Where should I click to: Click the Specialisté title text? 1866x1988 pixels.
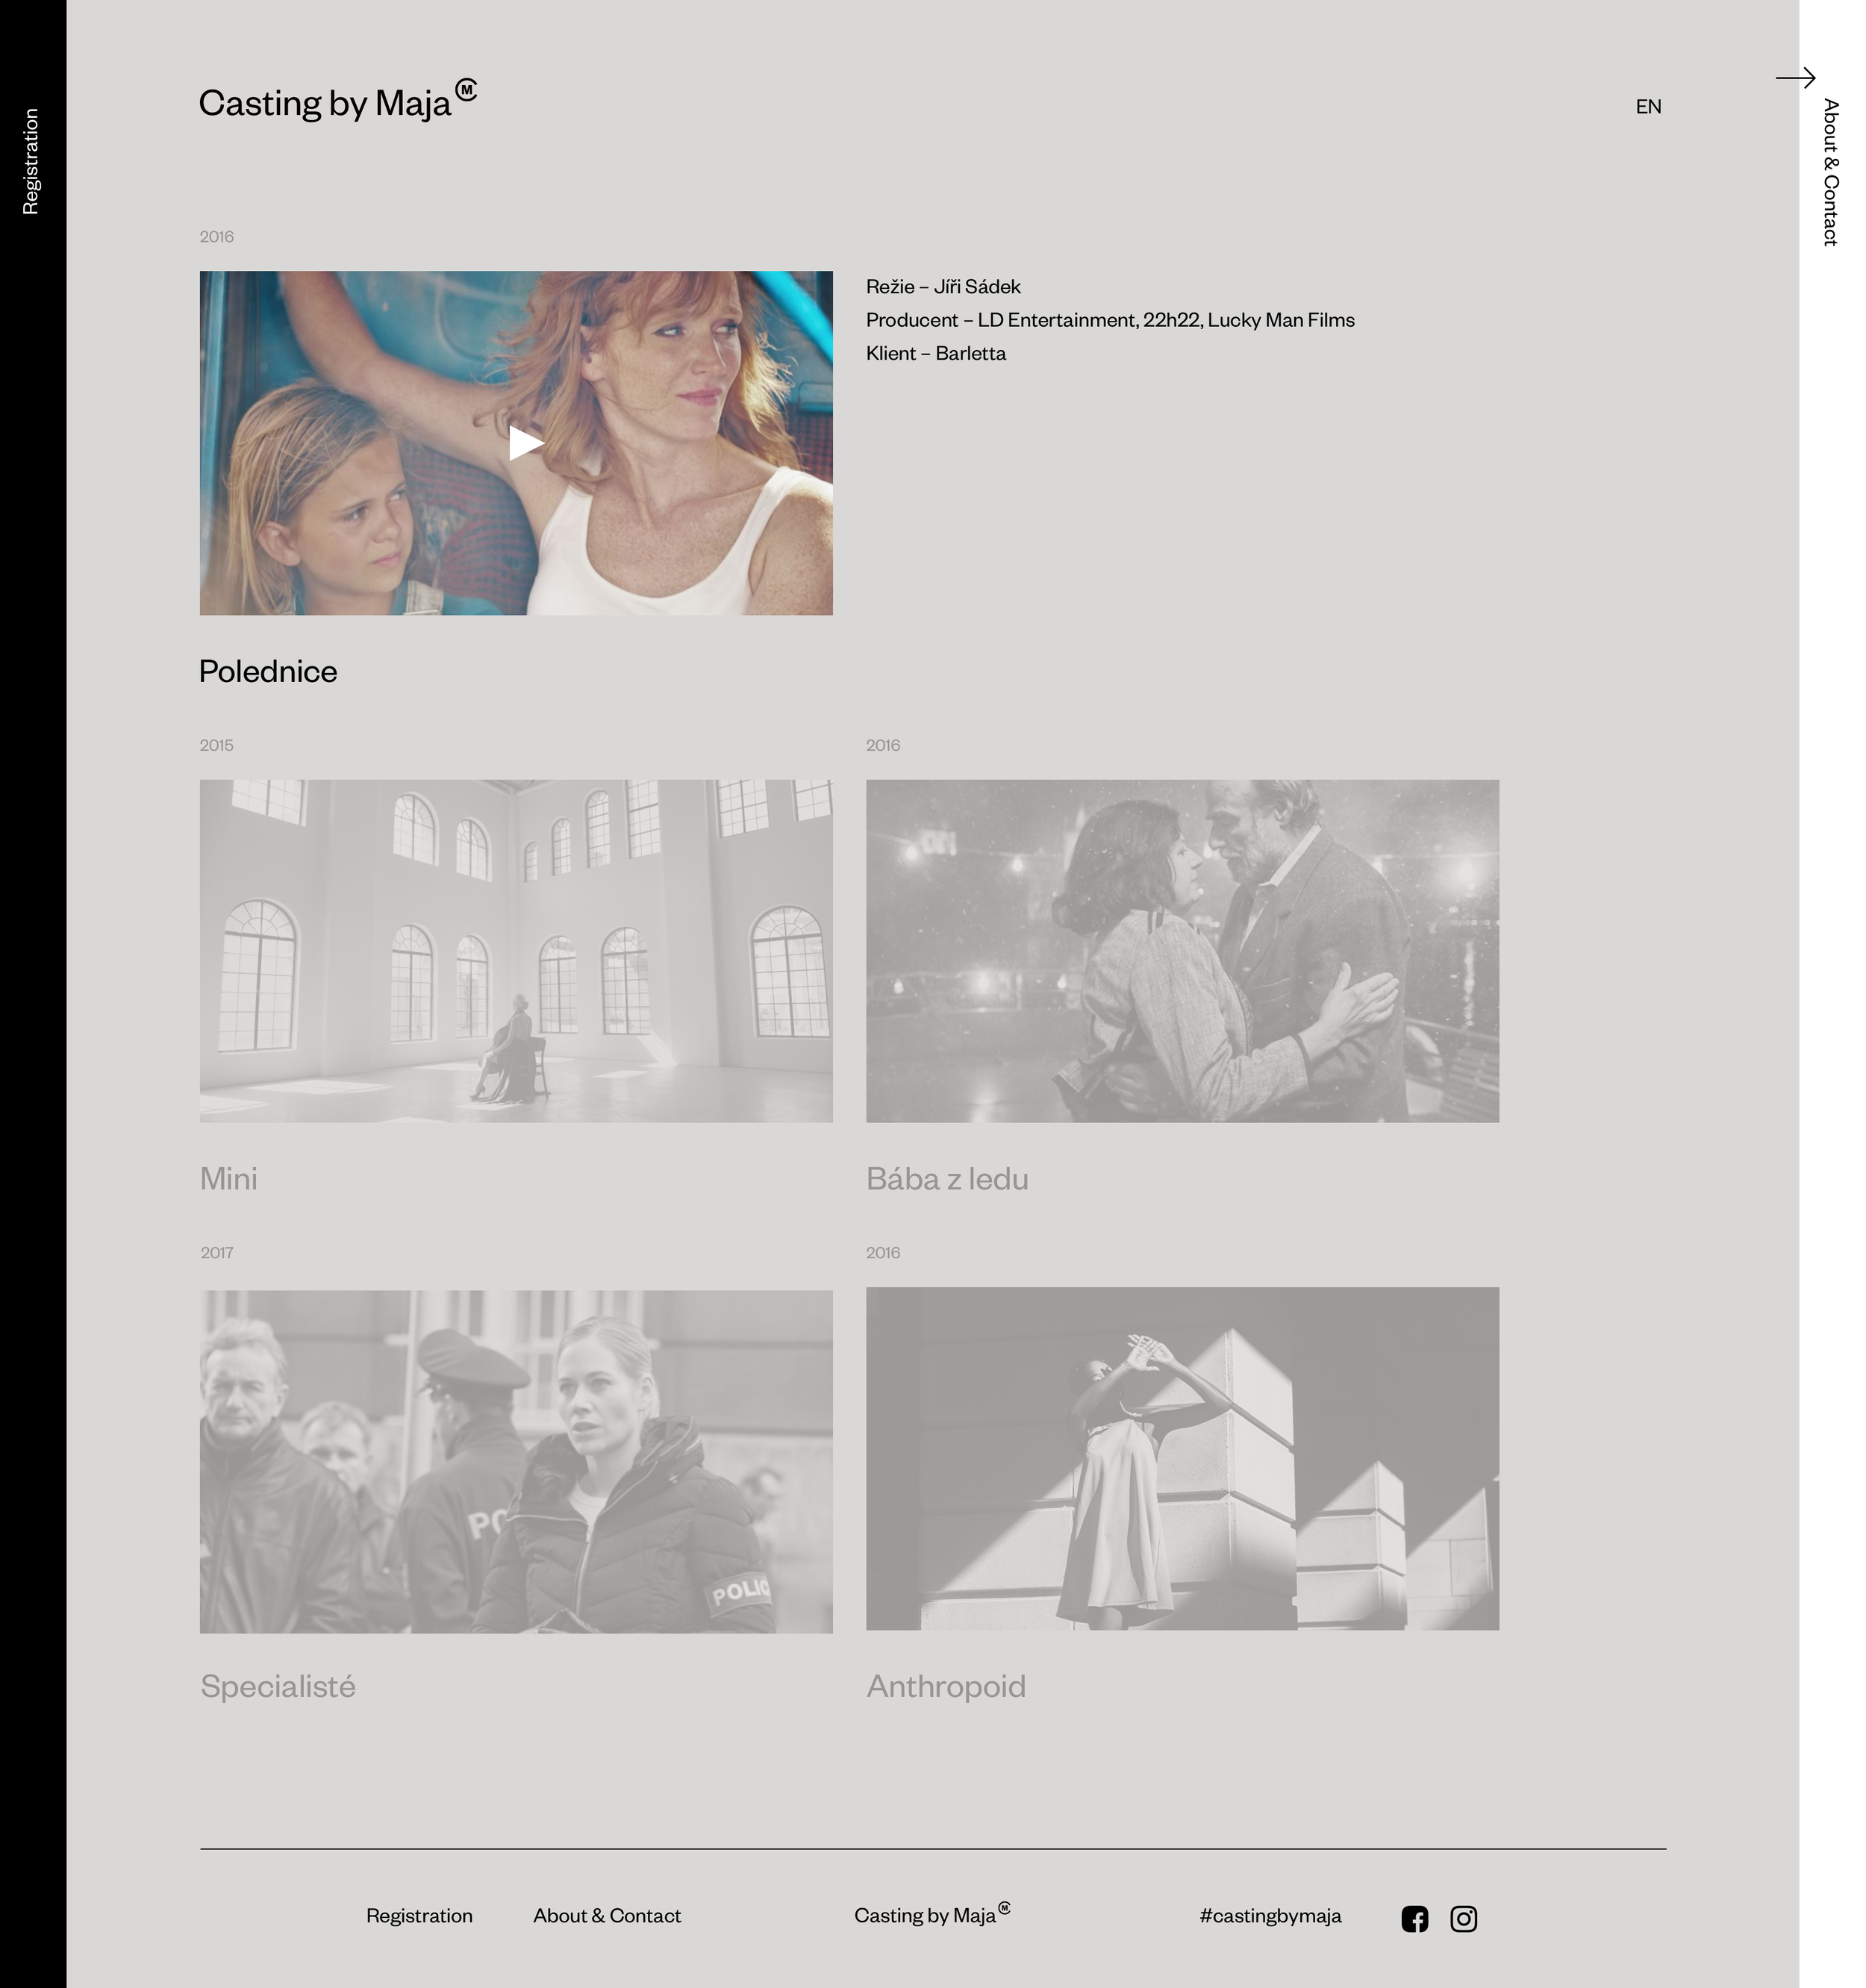[x=278, y=1686]
